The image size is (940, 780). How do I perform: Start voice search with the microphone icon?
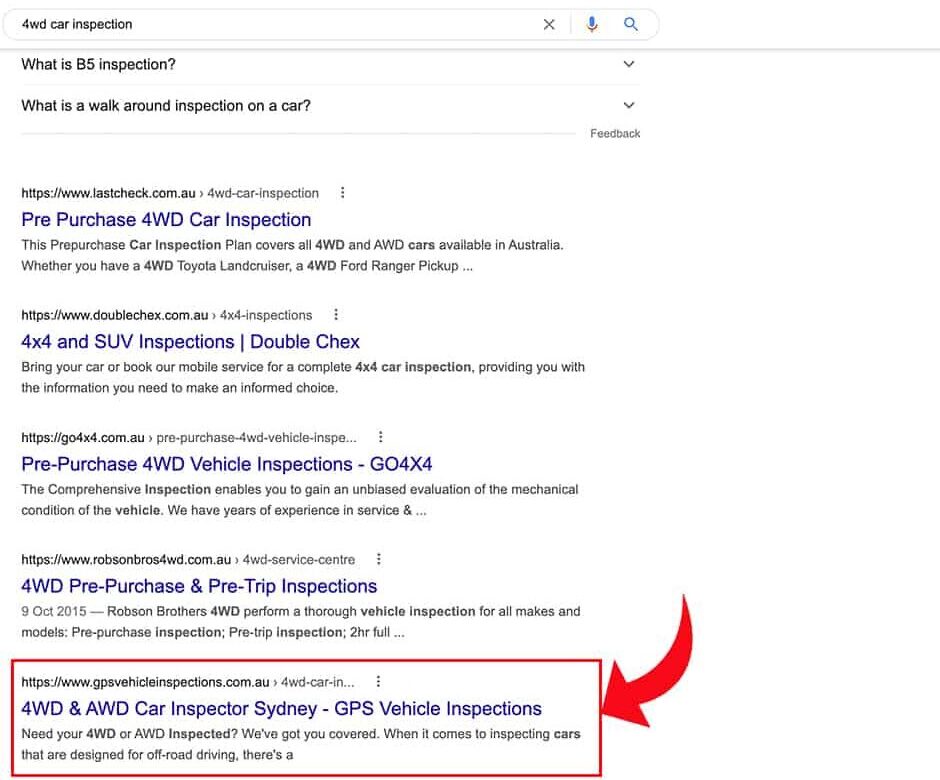point(592,24)
